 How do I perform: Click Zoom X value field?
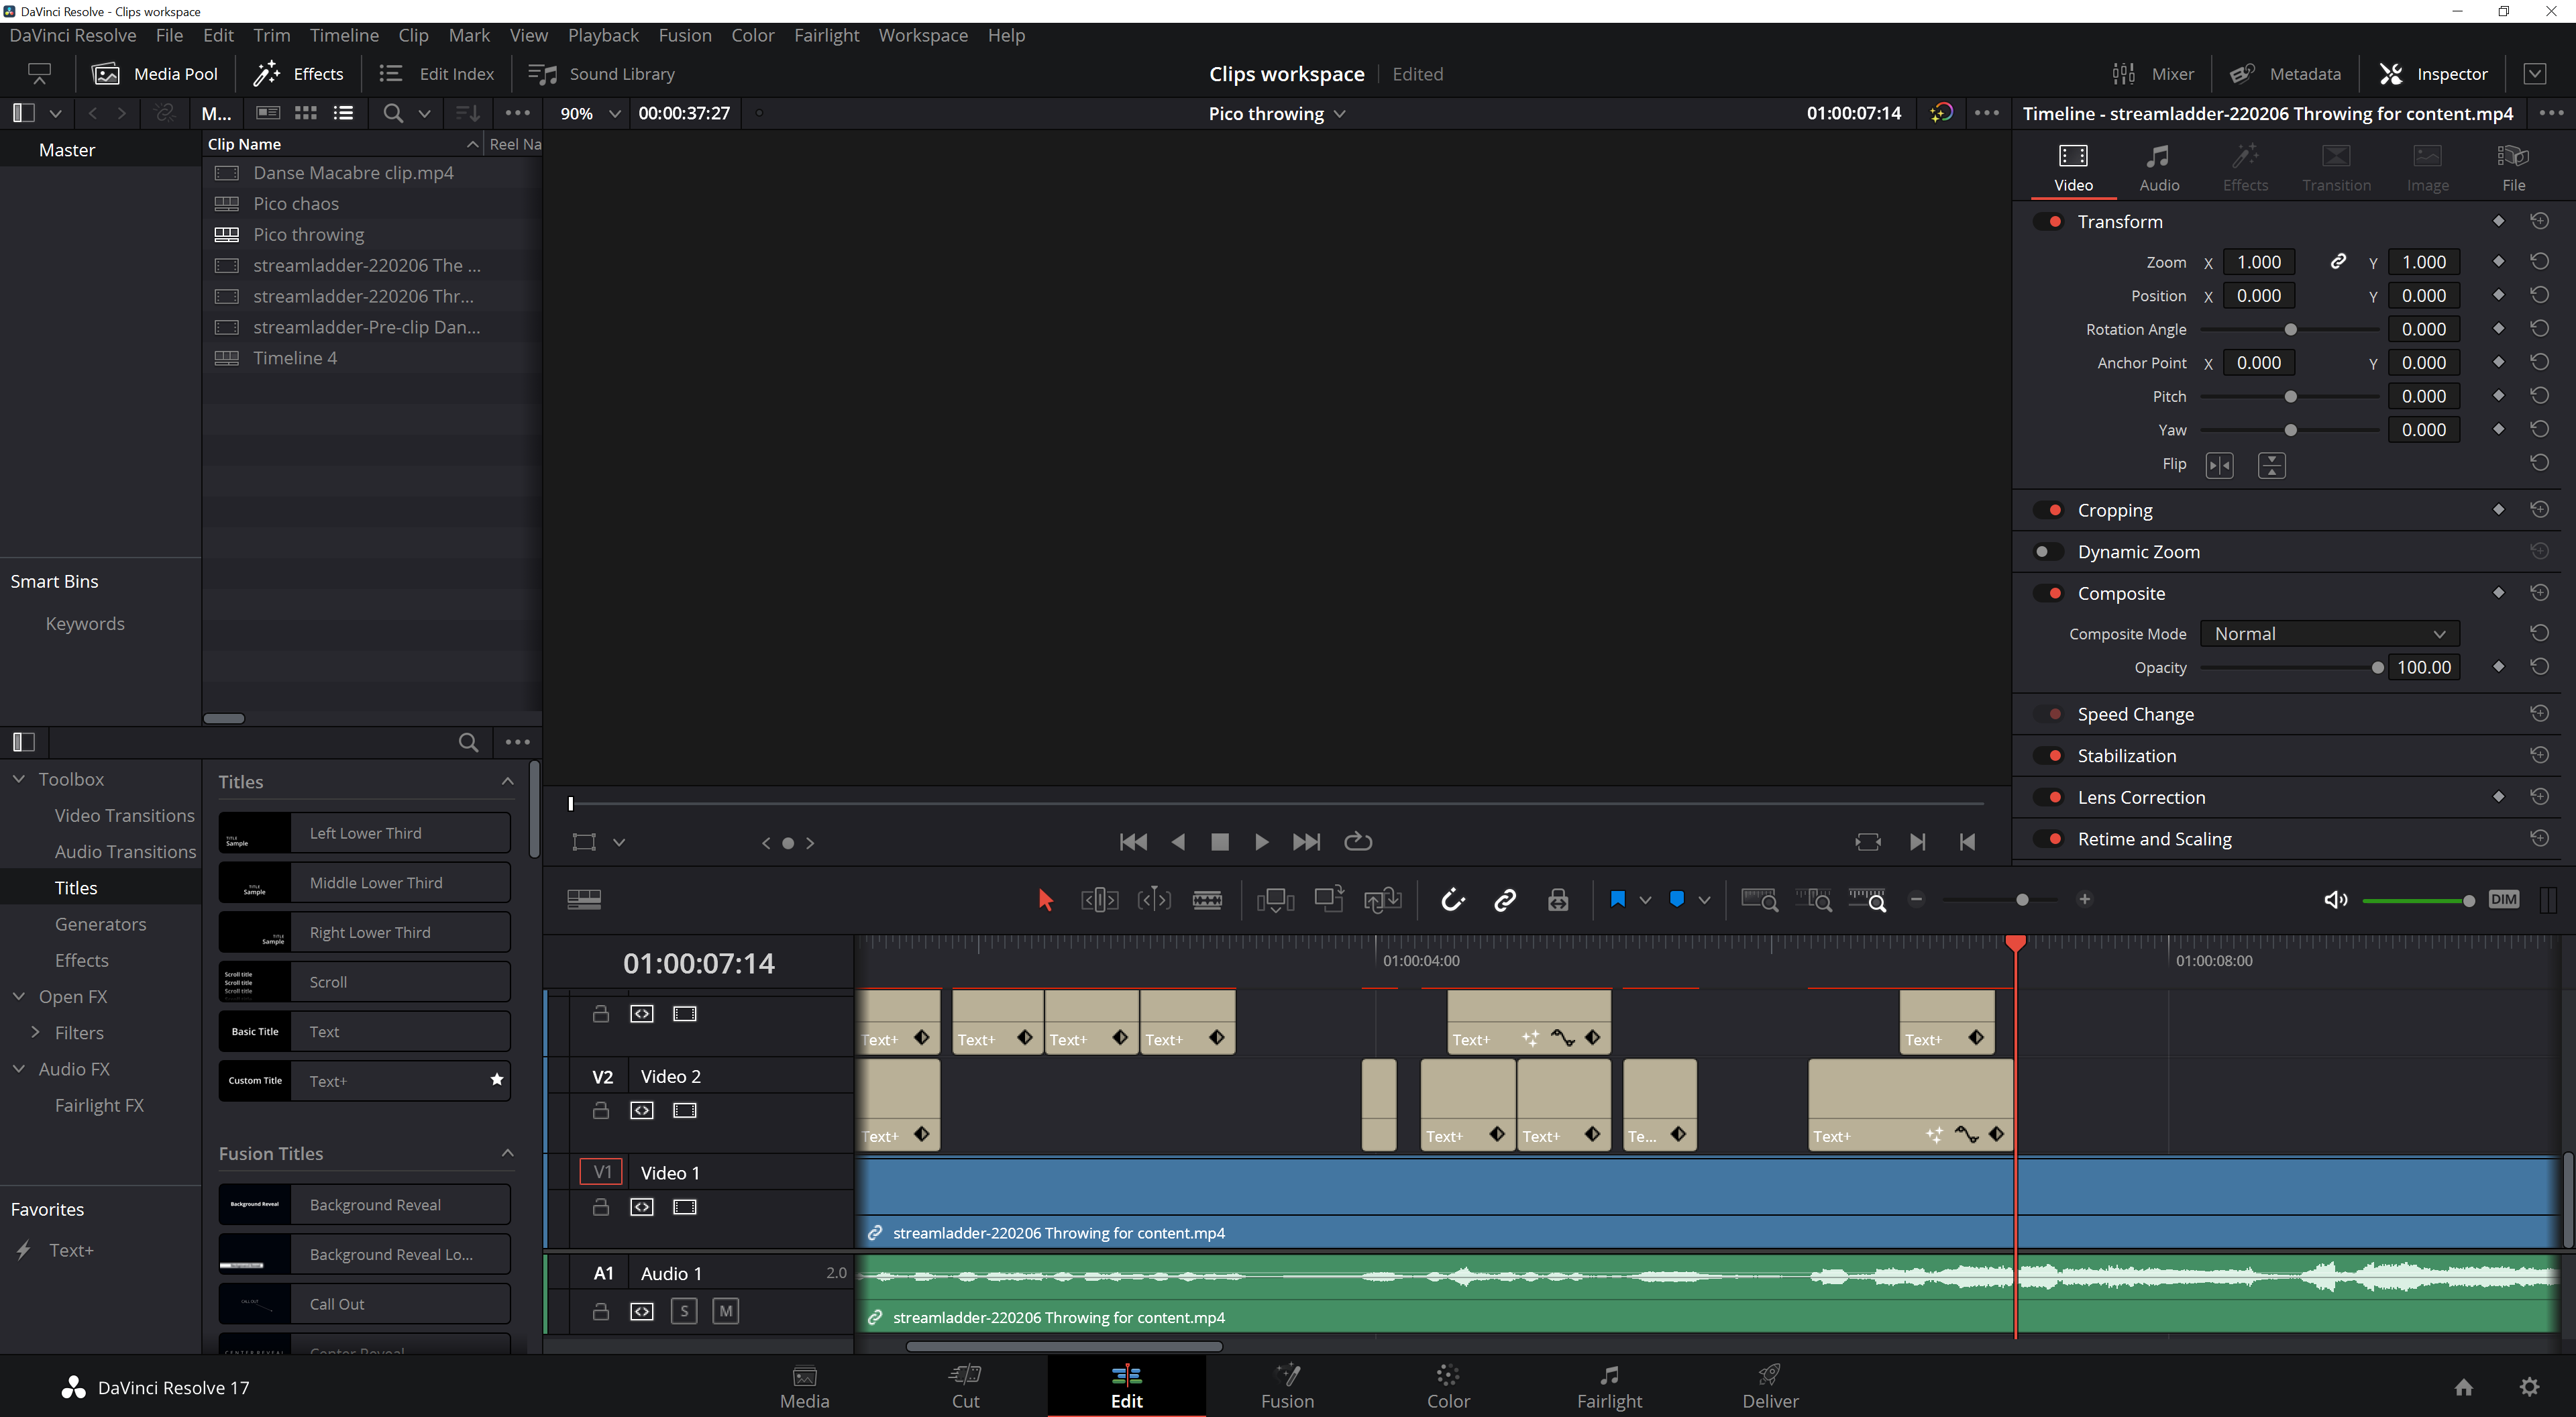pyautogui.click(x=2259, y=262)
